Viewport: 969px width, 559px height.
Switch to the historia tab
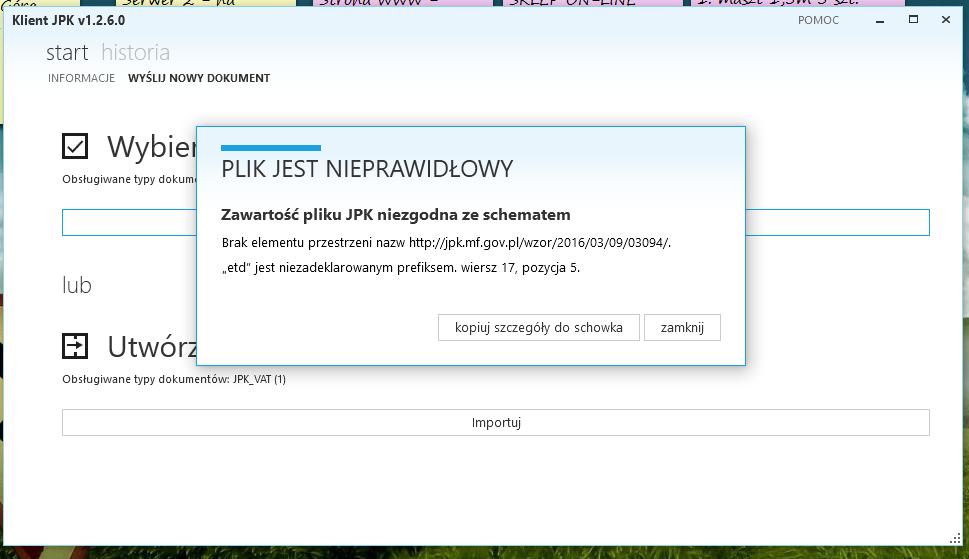point(135,53)
